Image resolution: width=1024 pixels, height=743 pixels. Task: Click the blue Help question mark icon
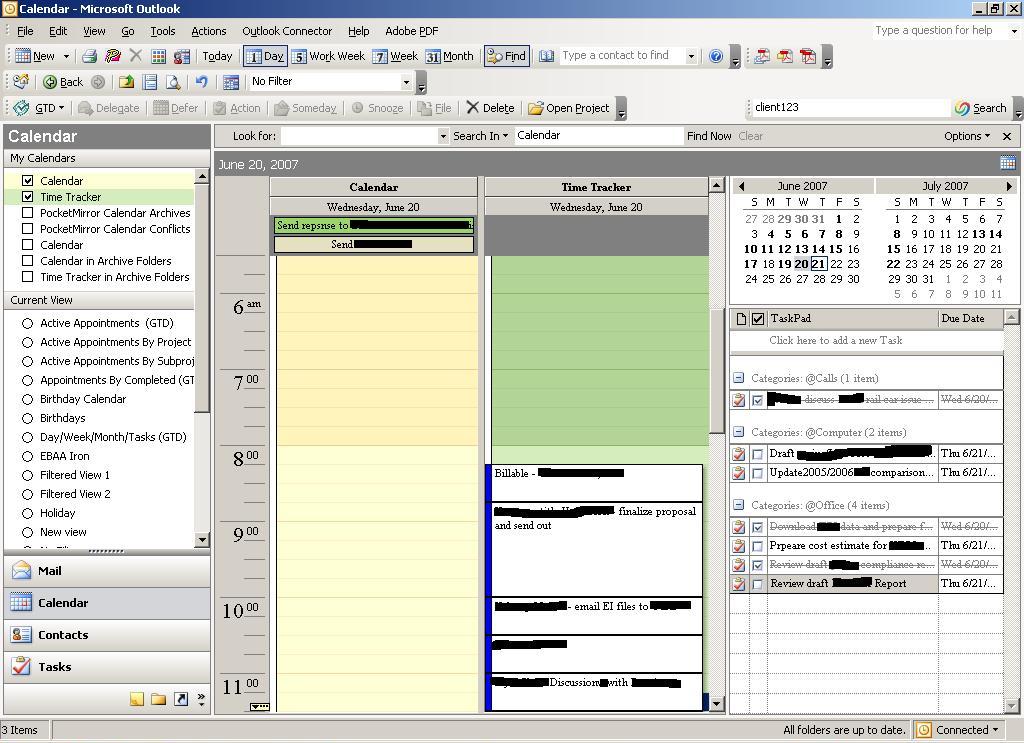(x=716, y=56)
